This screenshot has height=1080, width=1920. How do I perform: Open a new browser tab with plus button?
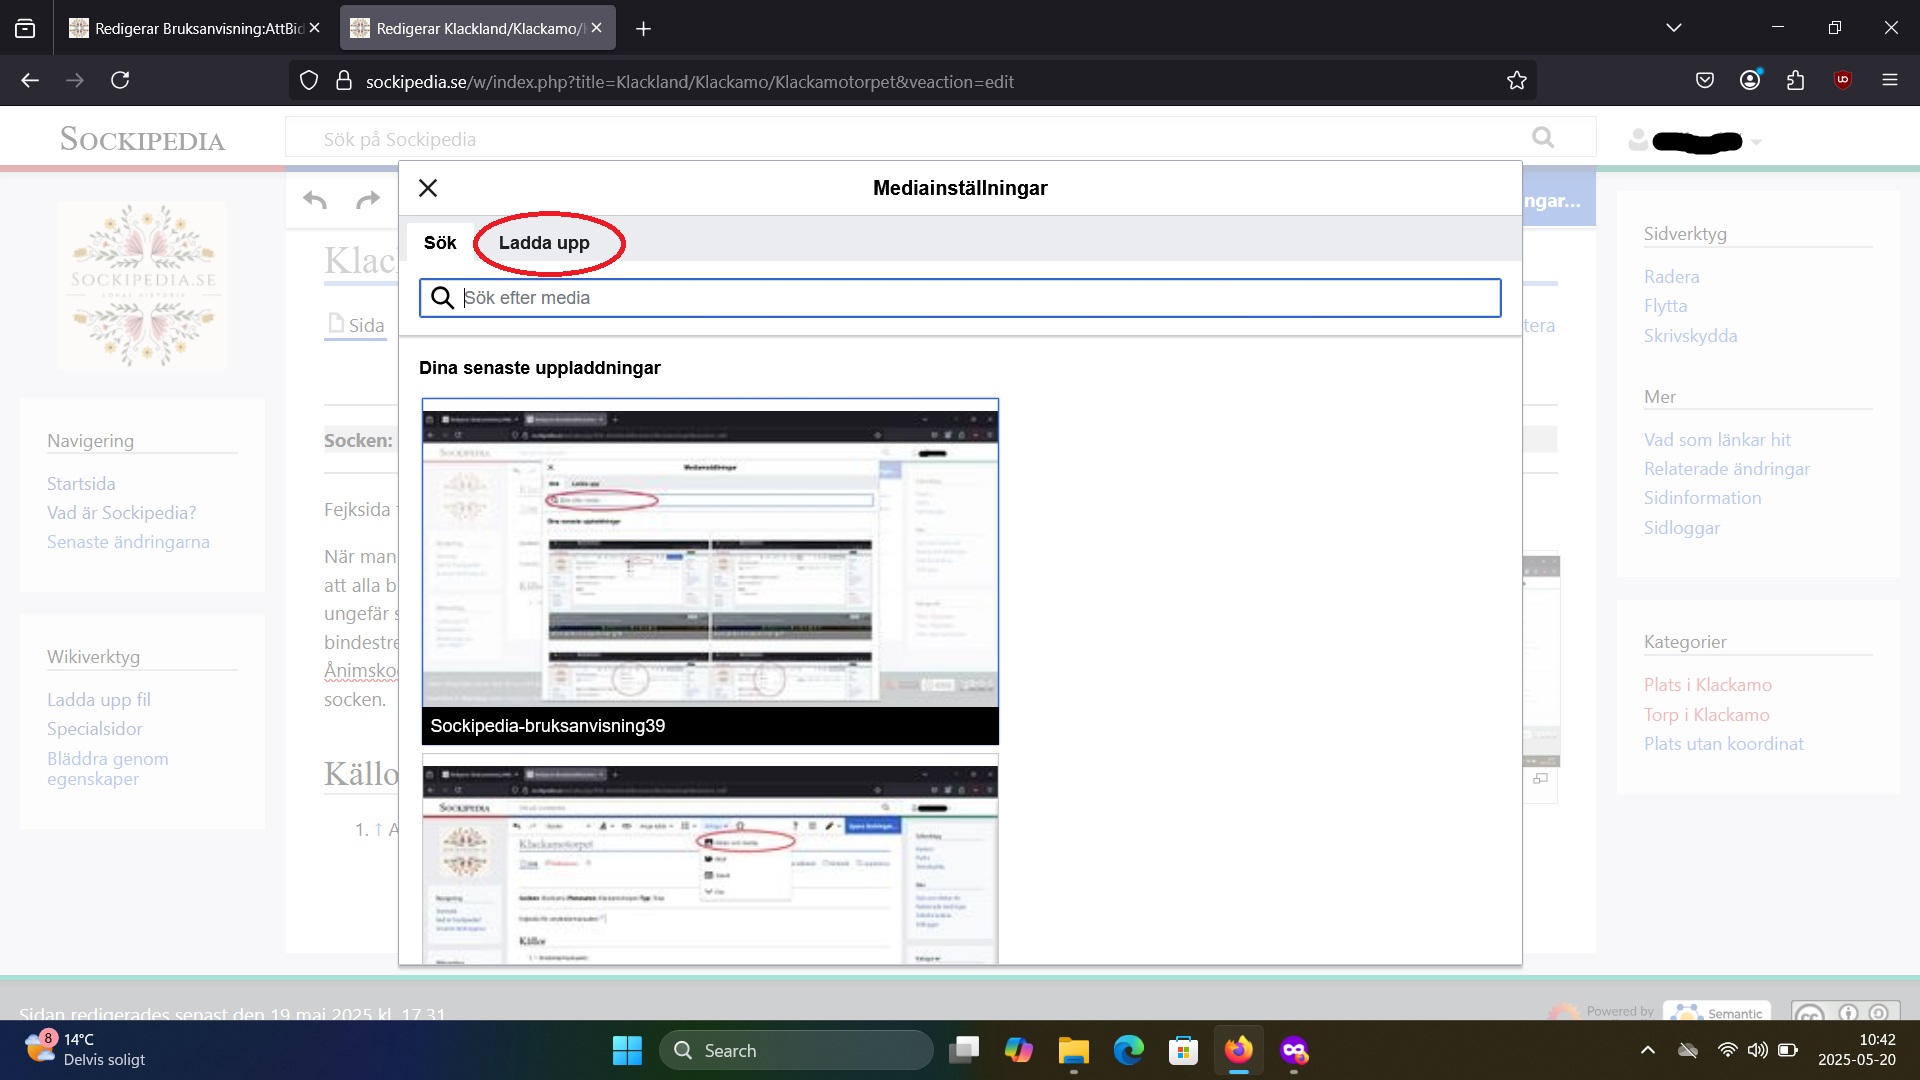point(643,29)
